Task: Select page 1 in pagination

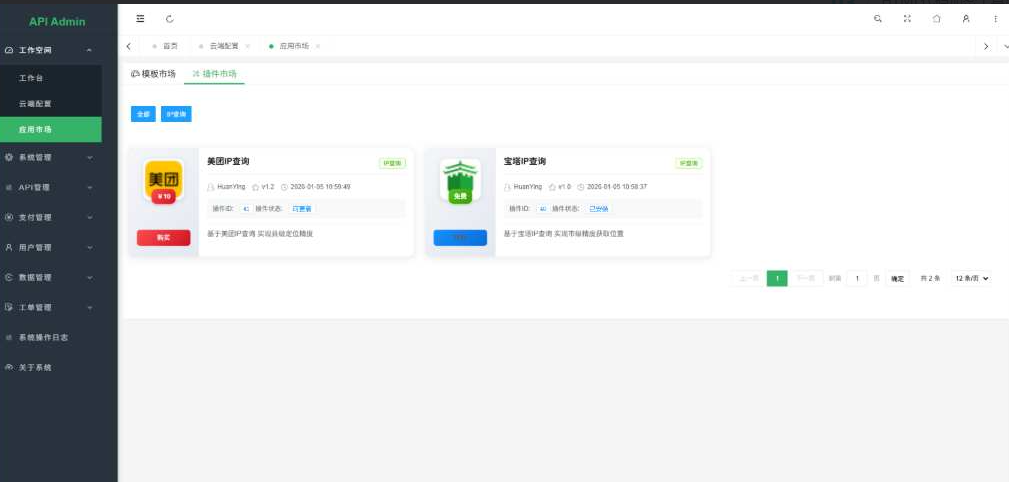Action: tap(777, 279)
